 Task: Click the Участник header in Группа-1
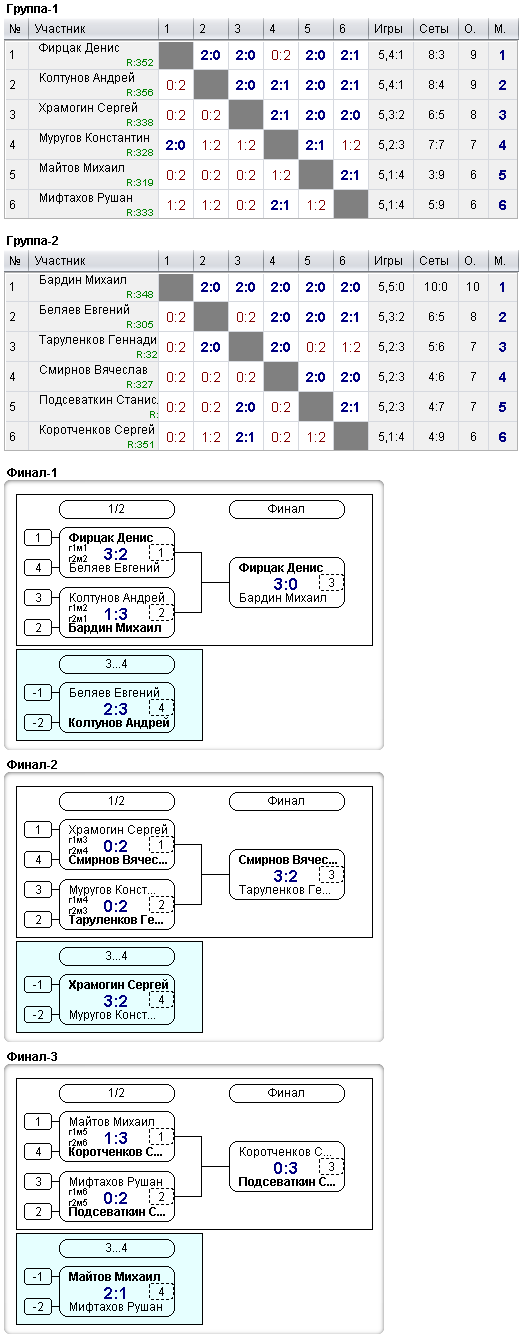(60, 29)
